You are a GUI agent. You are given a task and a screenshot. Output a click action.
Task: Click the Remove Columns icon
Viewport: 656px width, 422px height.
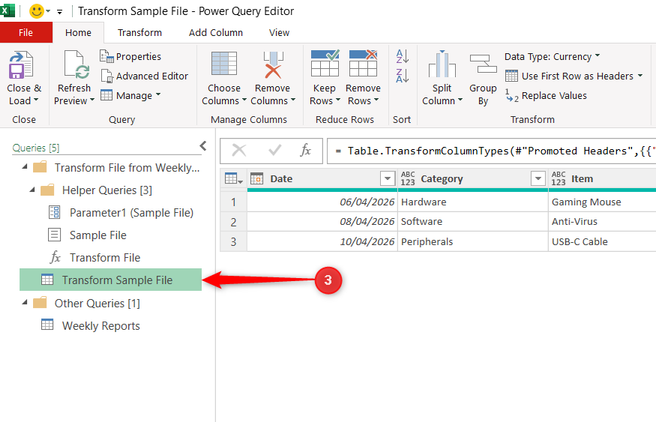point(273,64)
